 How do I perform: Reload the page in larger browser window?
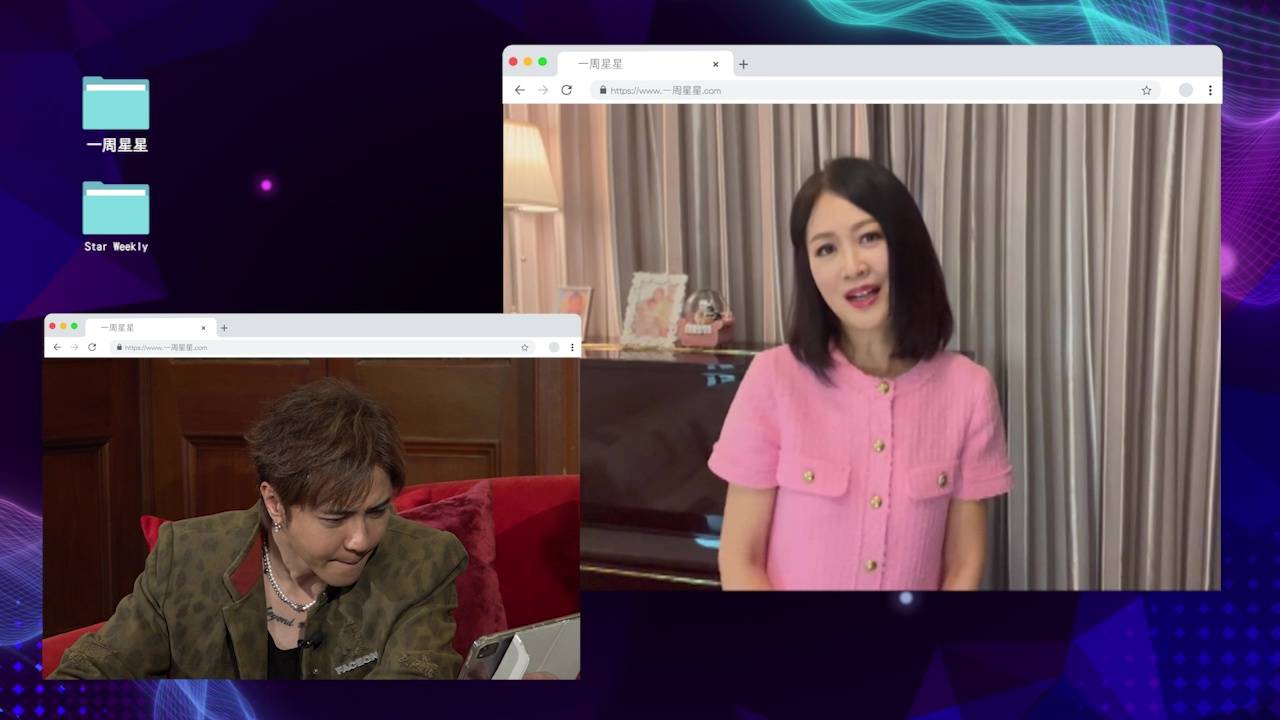tap(566, 90)
